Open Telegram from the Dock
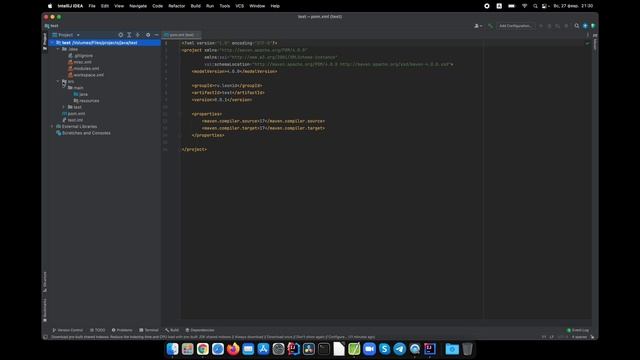Screen dimensions: 640x360 [x=400, y=349]
